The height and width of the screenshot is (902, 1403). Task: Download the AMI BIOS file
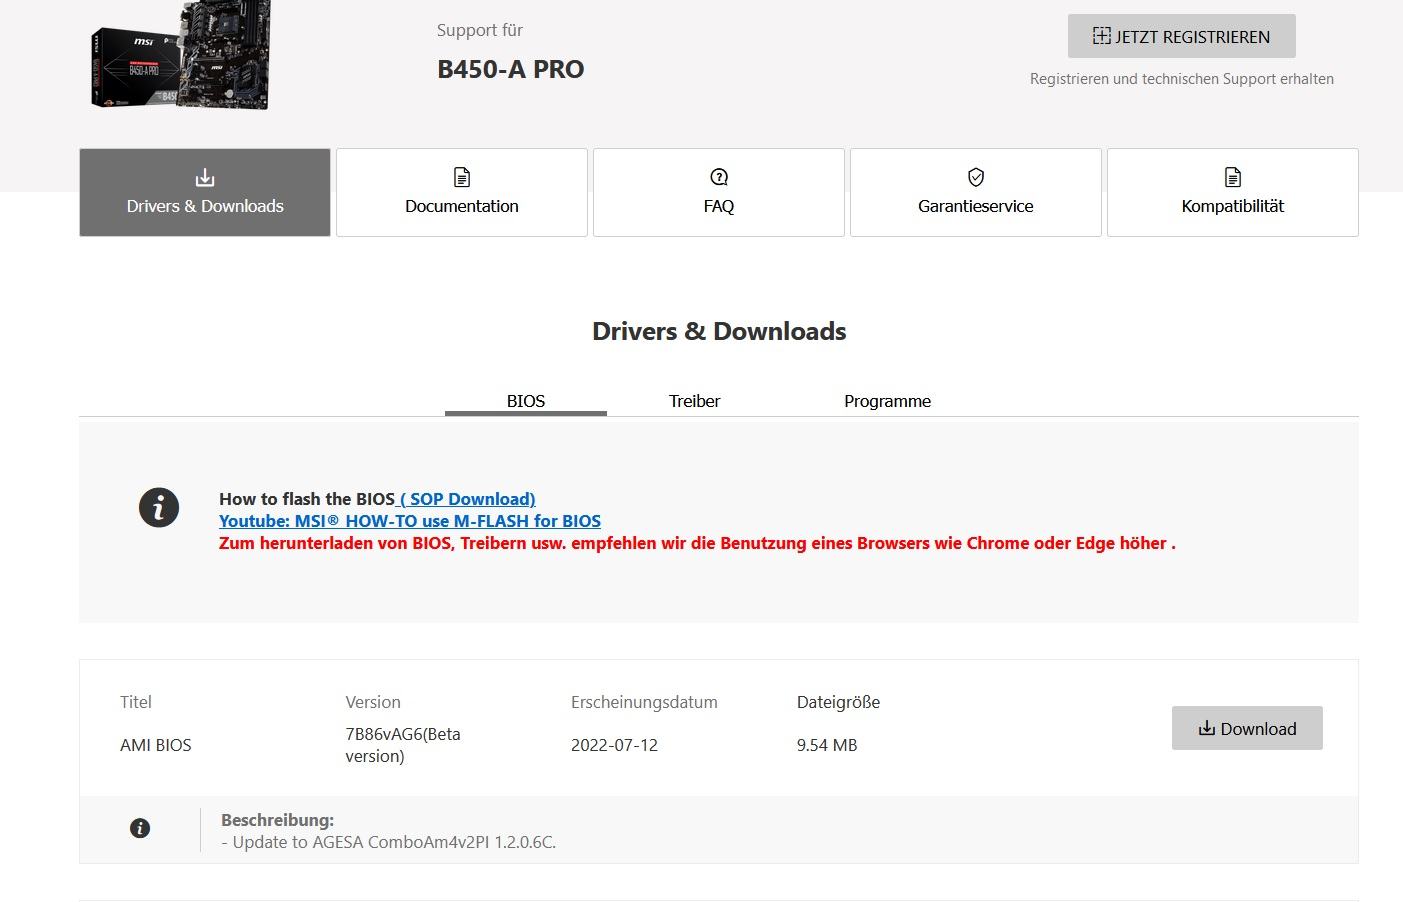coord(1247,728)
